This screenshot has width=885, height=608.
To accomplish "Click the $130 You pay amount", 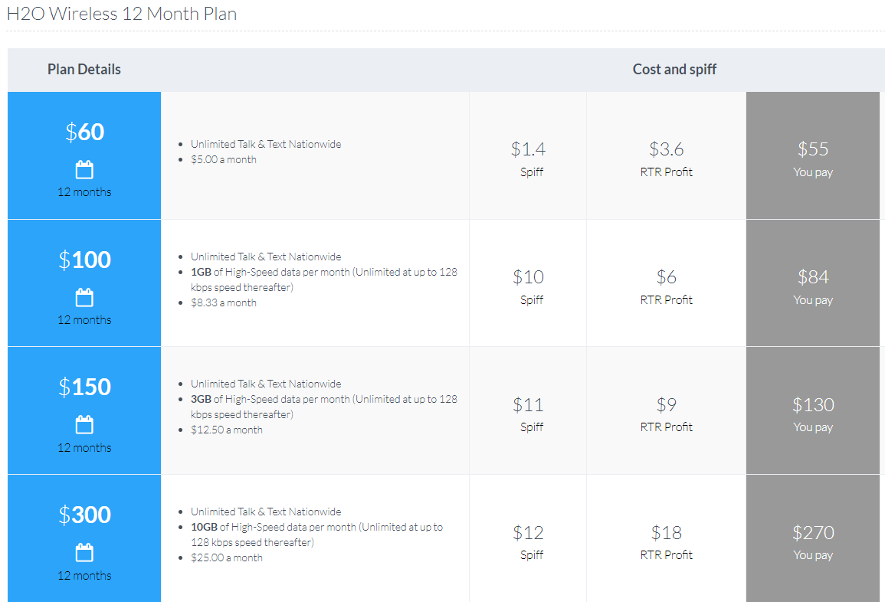I will pos(813,405).
